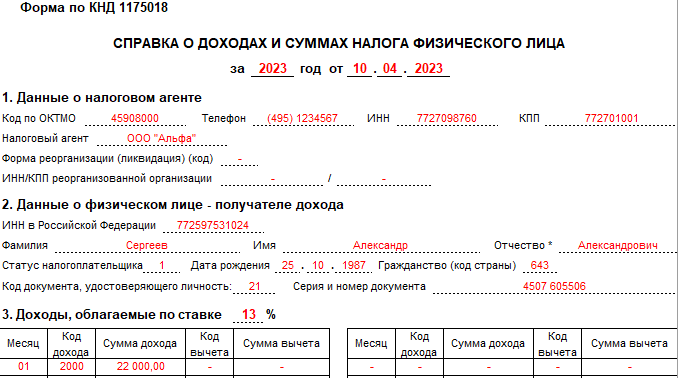
Task: Click tax rate value 13
Action: click(x=249, y=314)
